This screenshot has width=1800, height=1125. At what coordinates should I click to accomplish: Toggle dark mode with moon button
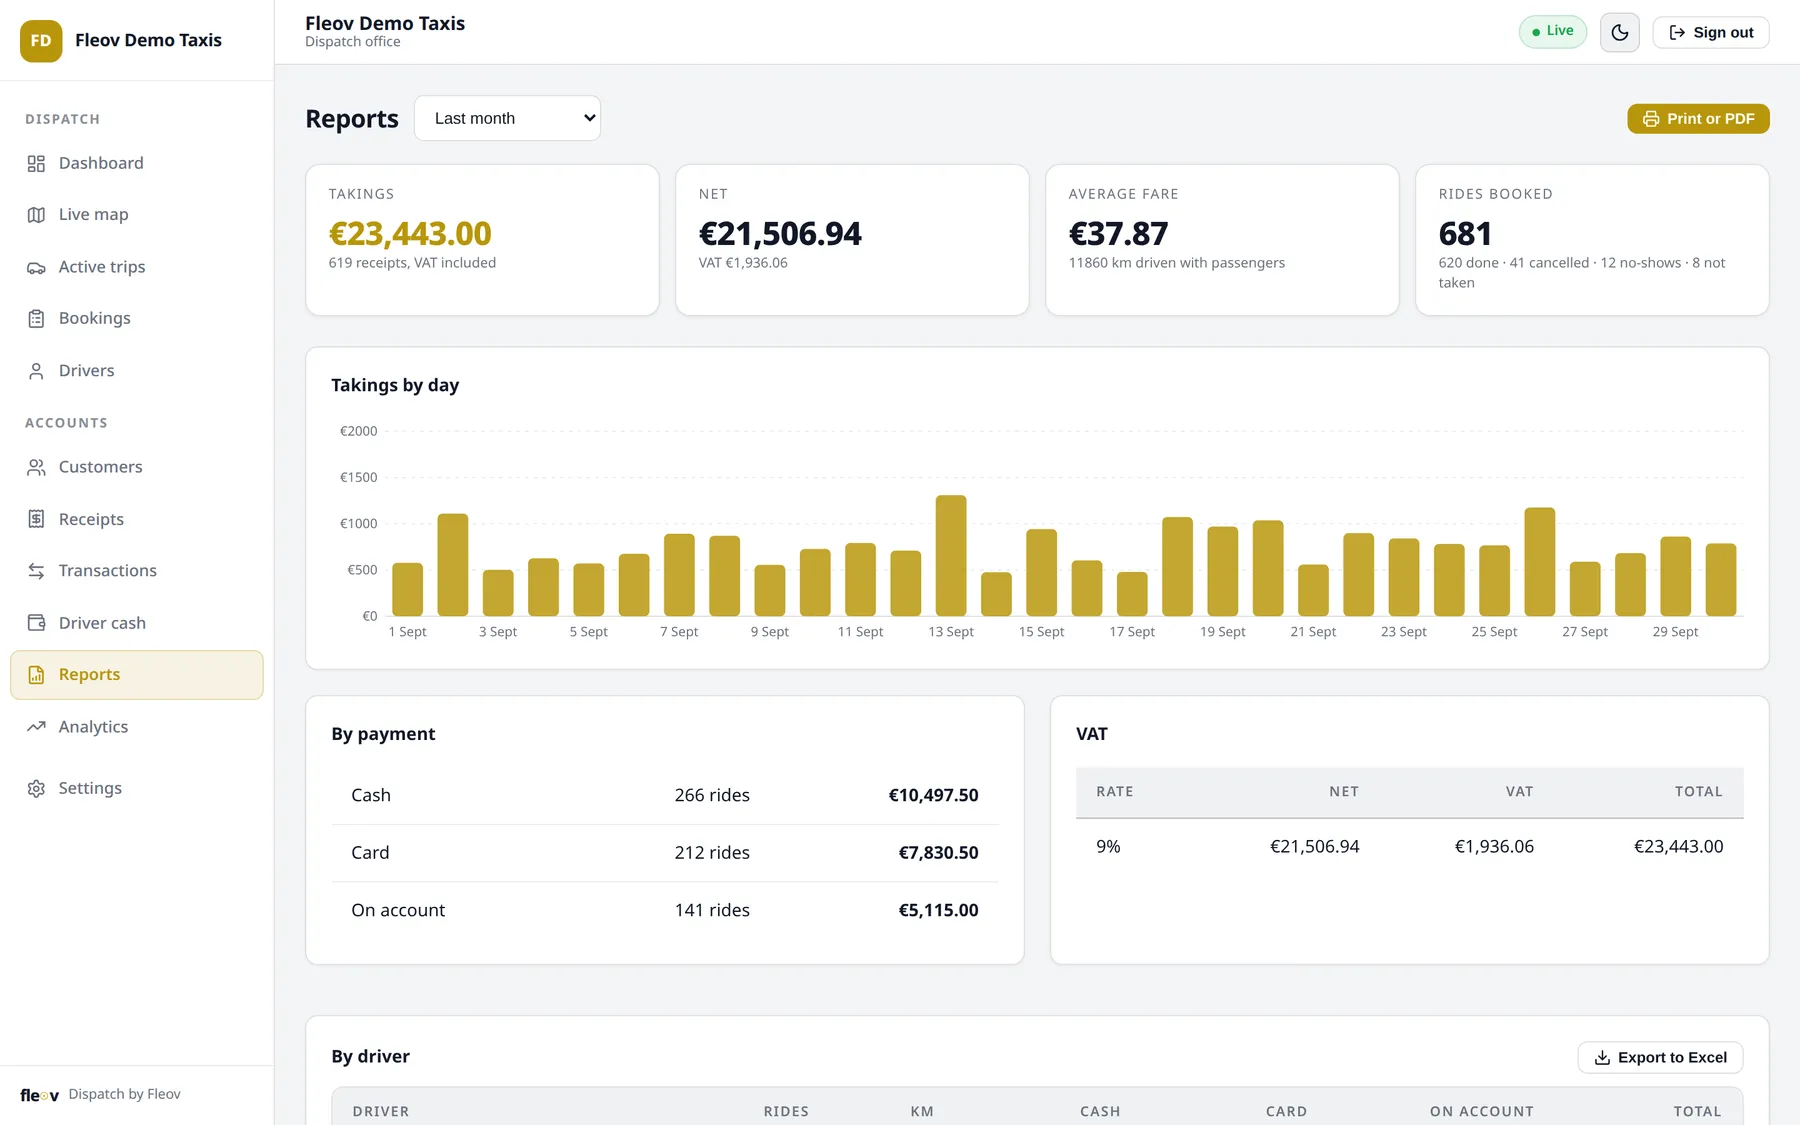pyautogui.click(x=1619, y=32)
